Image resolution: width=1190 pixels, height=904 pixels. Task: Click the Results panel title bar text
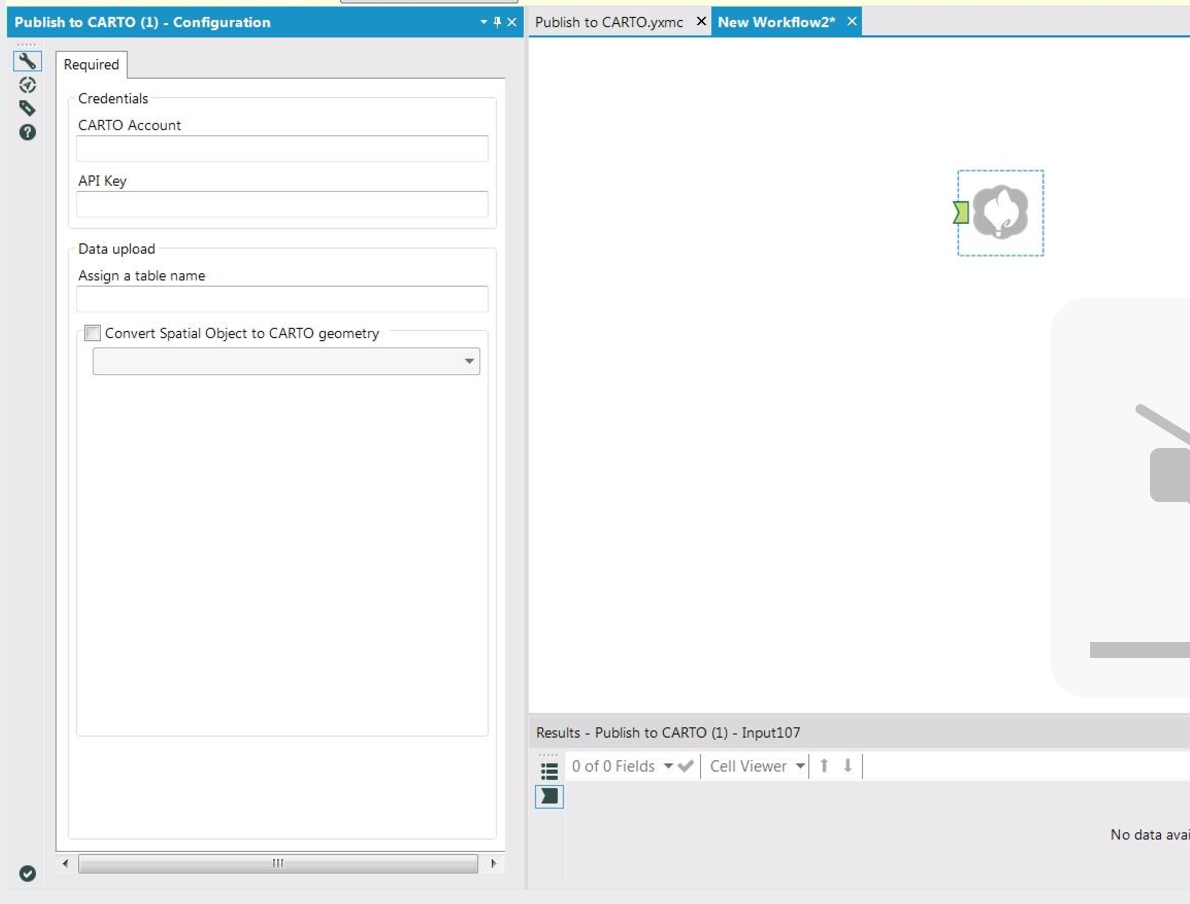[668, 732]
